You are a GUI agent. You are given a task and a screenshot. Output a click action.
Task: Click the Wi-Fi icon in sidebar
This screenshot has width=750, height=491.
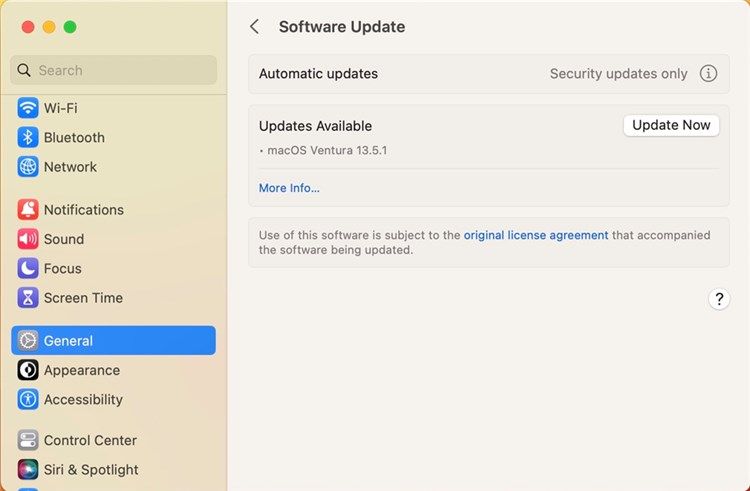pyautogui.click(x=28, y=108)
